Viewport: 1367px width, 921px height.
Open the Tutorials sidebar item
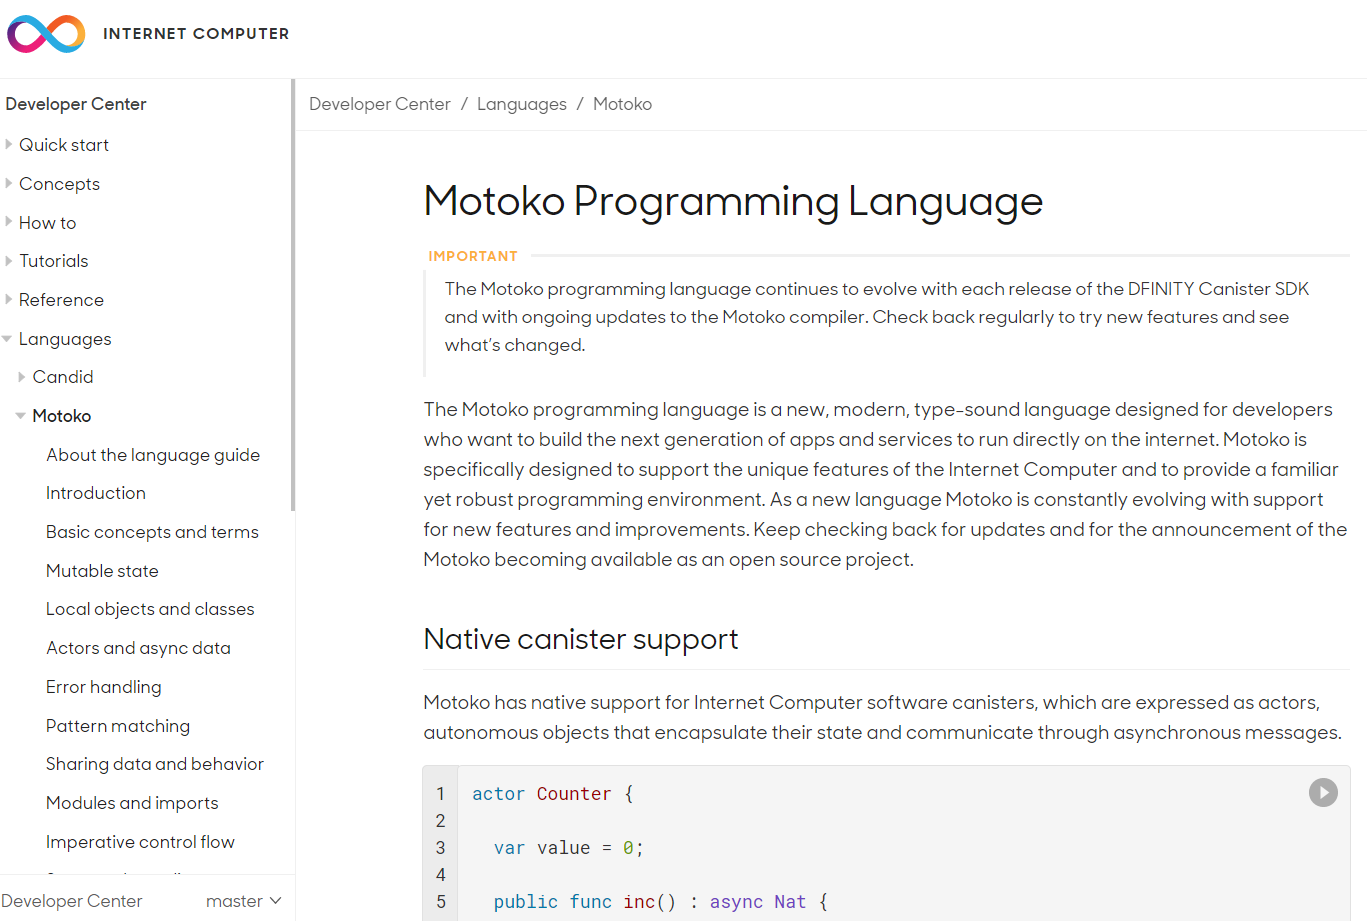tap(53, 261)
